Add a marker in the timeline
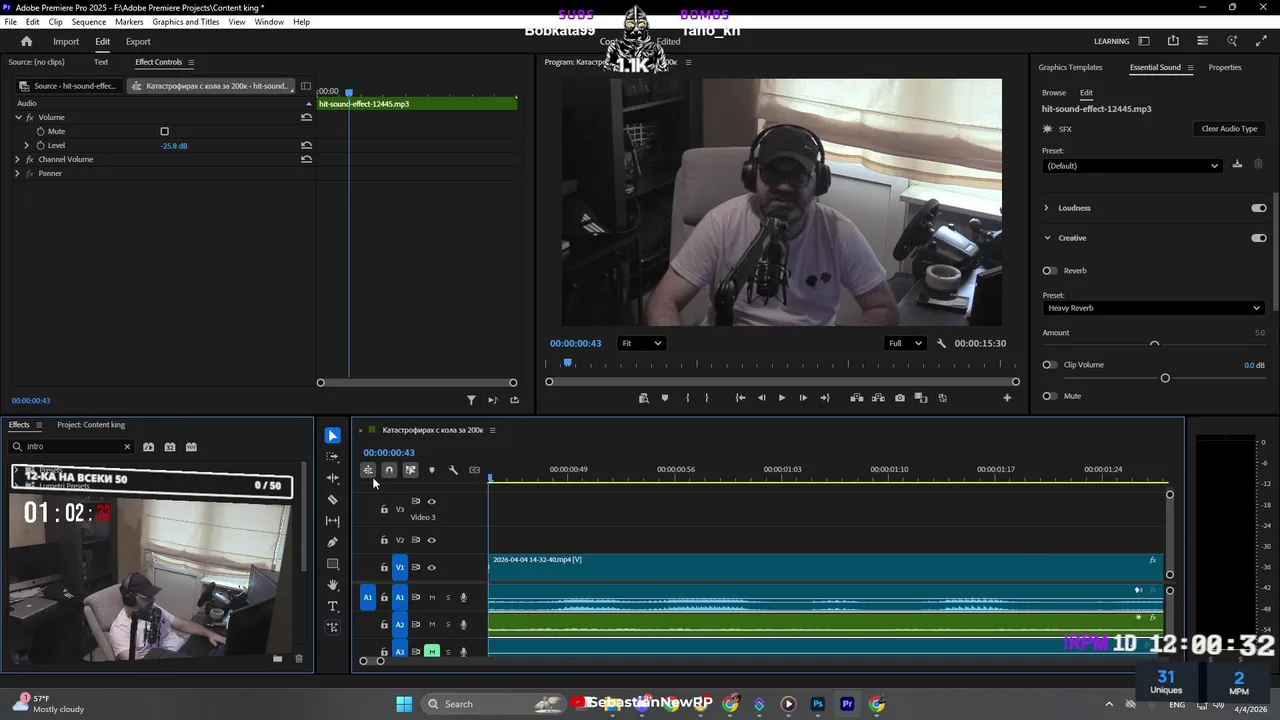The image size is (1280, 720). pyautogui.click(x=432, y=470)
